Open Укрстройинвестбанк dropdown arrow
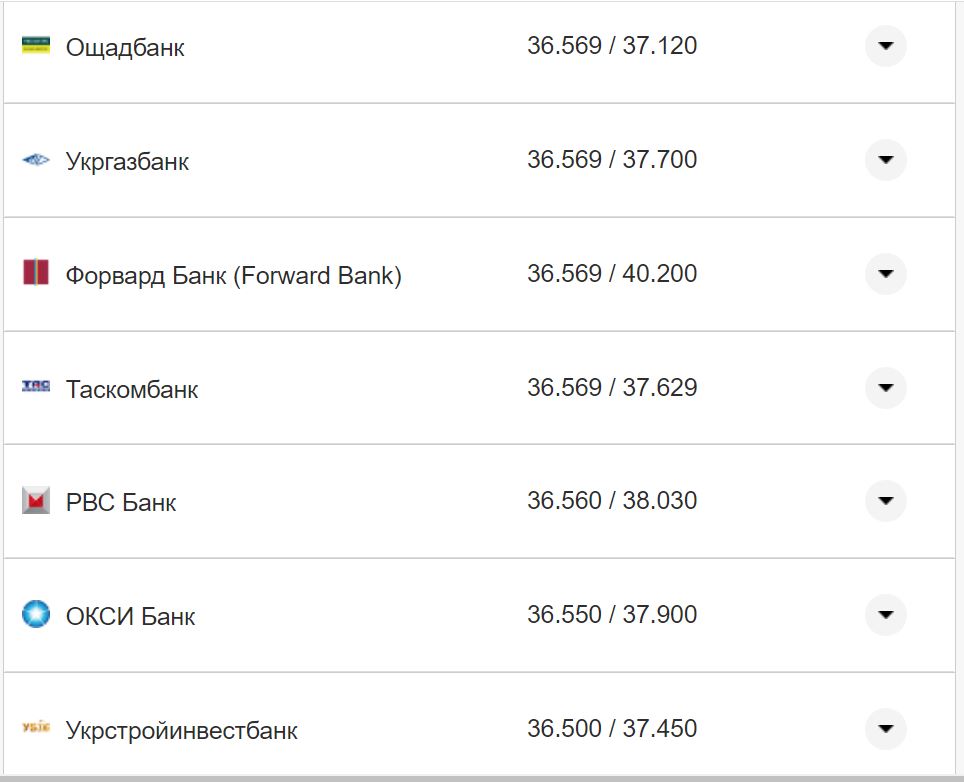964x782 pixels. [885, 729]
